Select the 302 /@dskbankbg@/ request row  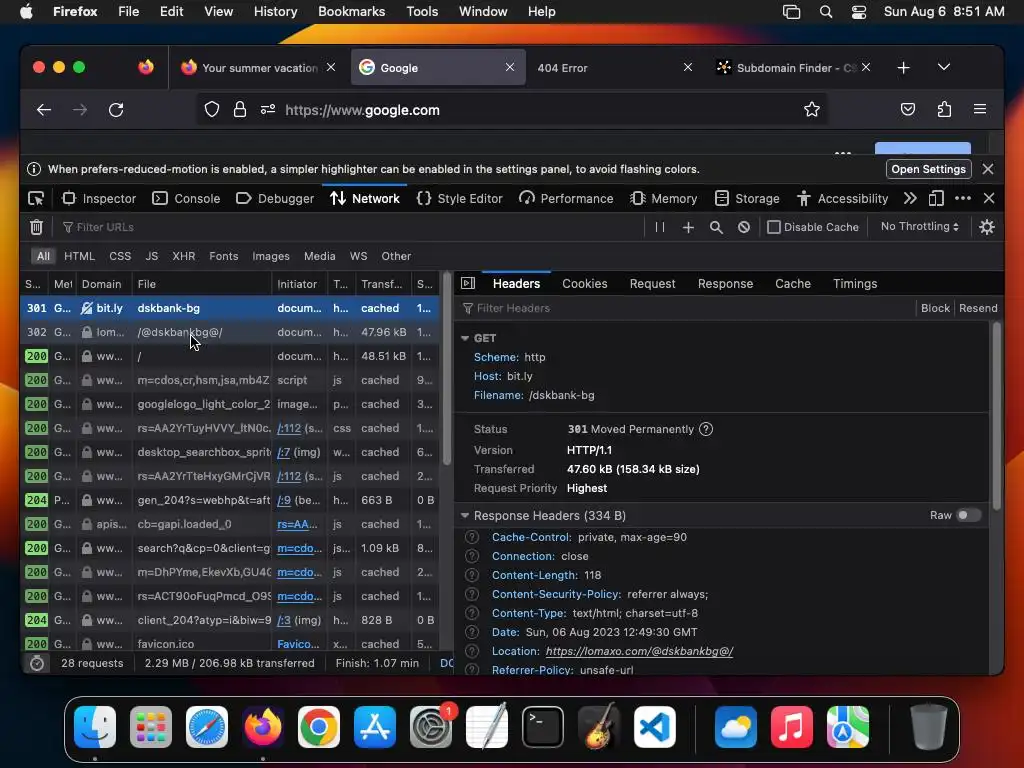230,332
